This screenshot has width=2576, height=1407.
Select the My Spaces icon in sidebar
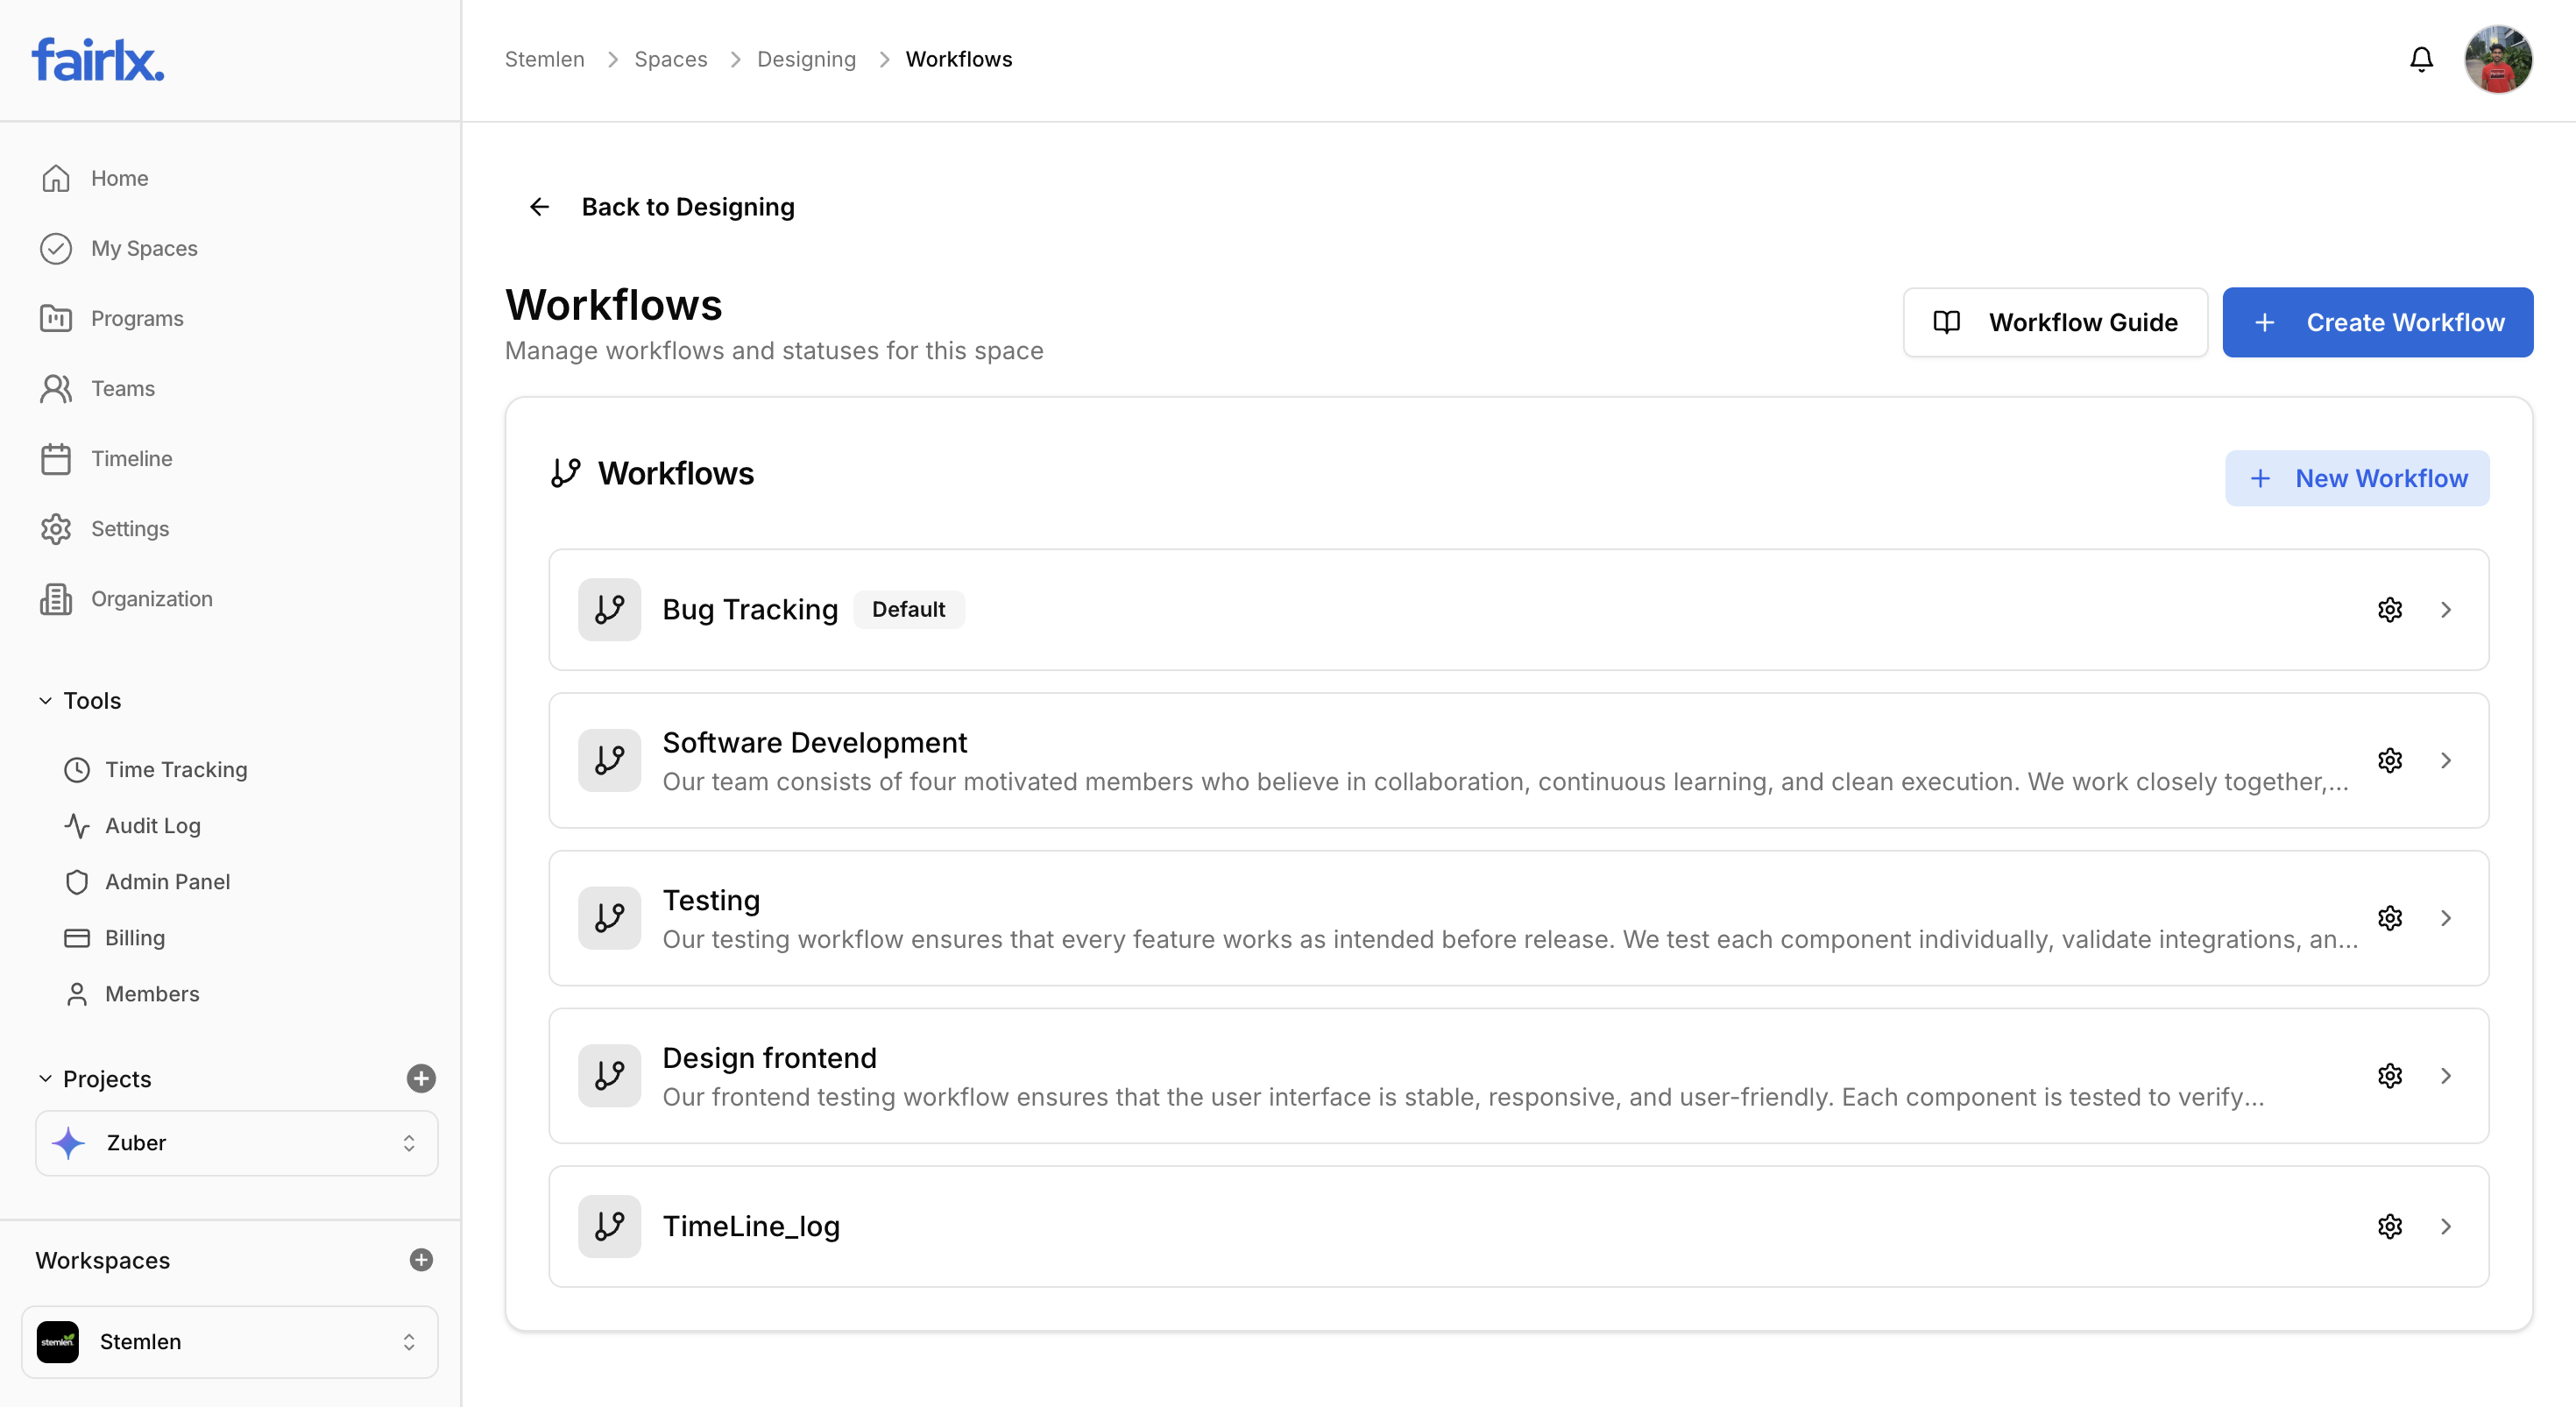tap(57, 248)
